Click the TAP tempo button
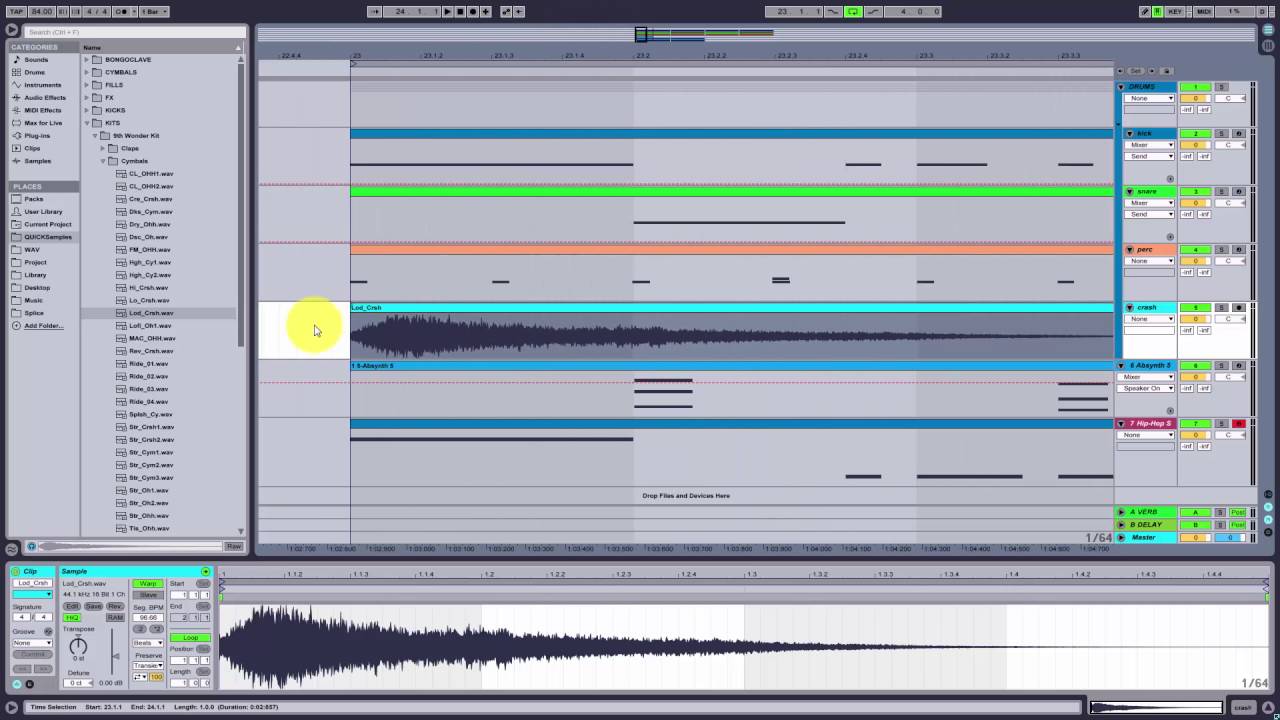The image size is (1280, 720). (16, 12)
